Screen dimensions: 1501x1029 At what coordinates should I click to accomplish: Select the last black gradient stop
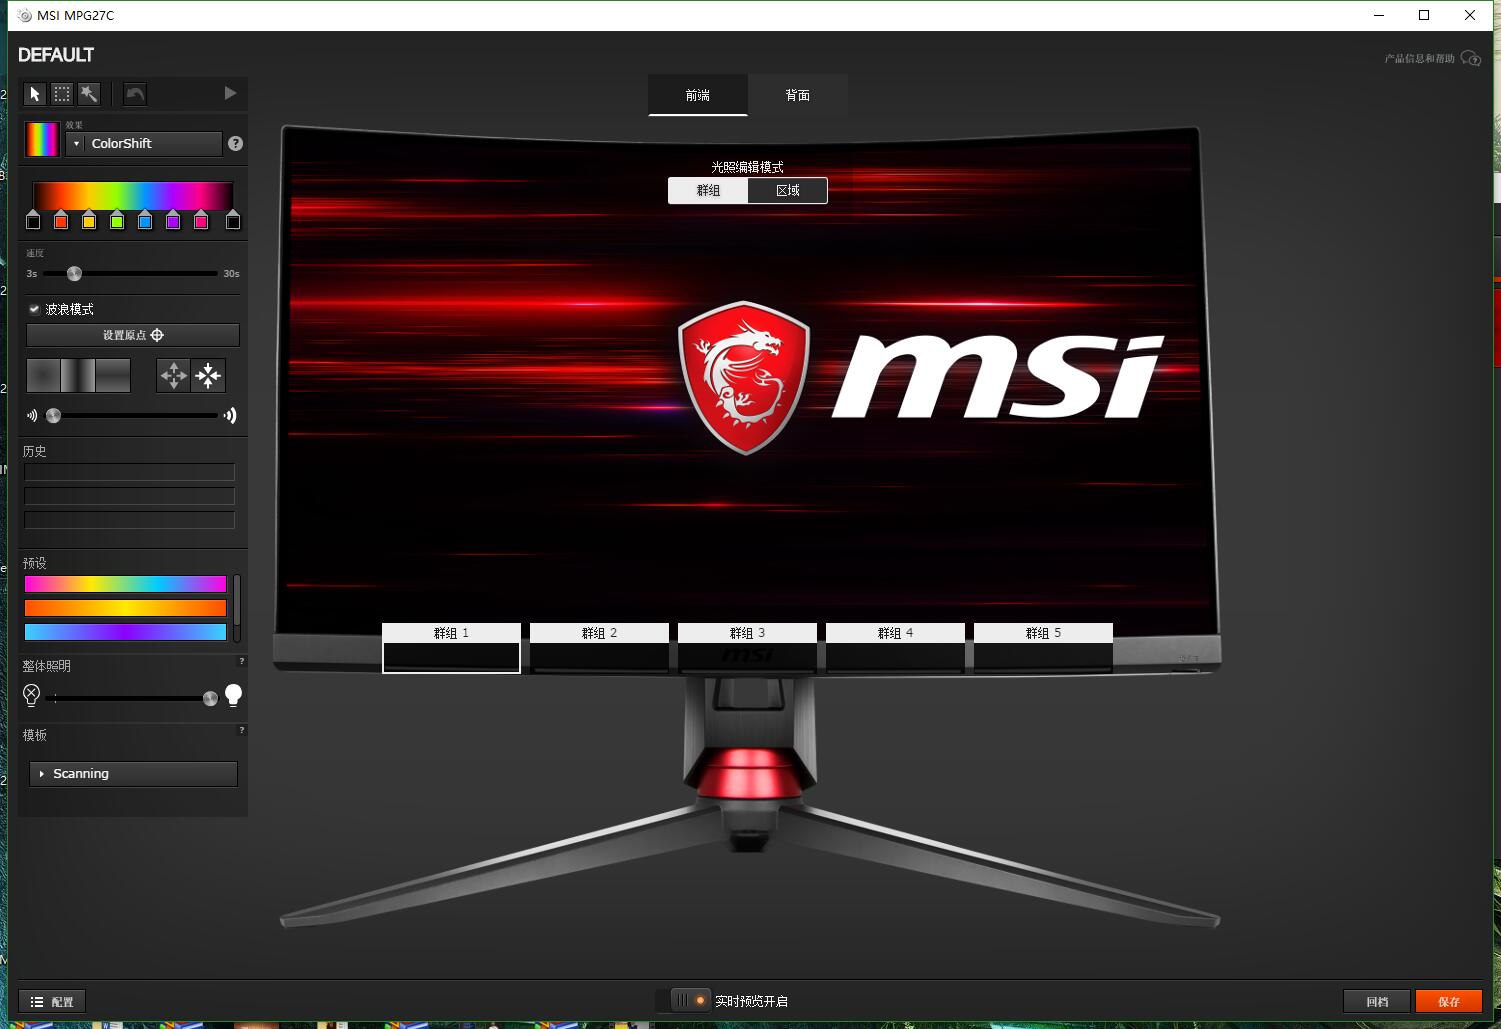tap(233, 220)
